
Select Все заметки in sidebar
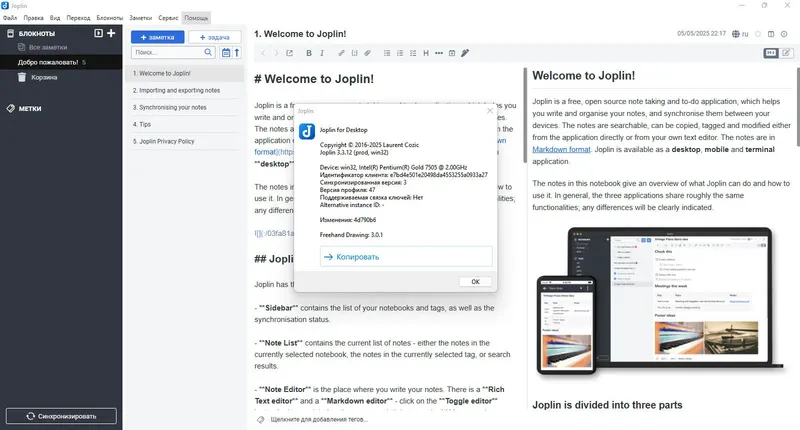pos(48,47)
